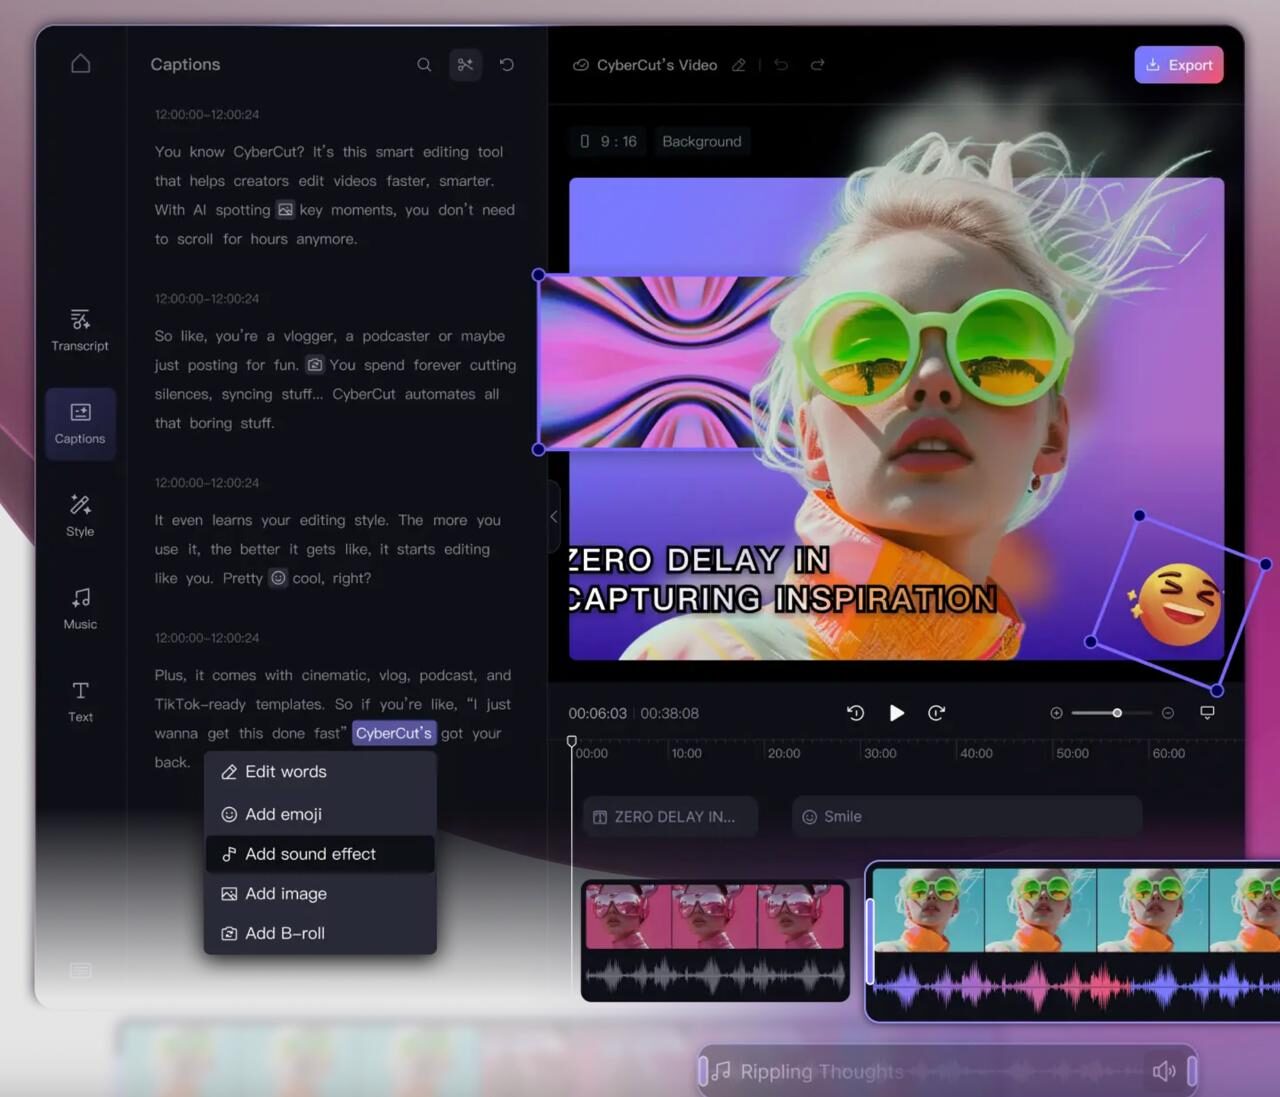Choose Add B-roll from the context menu

click(283, 932)
